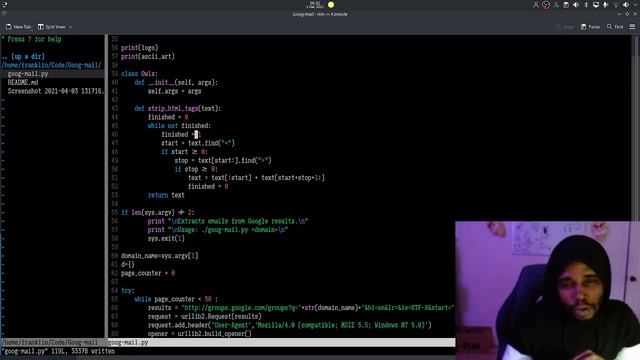Select goog-mail.py in the file tree
Image resolution: width=640 pixels, height=360 pixels.
point(28,74)
